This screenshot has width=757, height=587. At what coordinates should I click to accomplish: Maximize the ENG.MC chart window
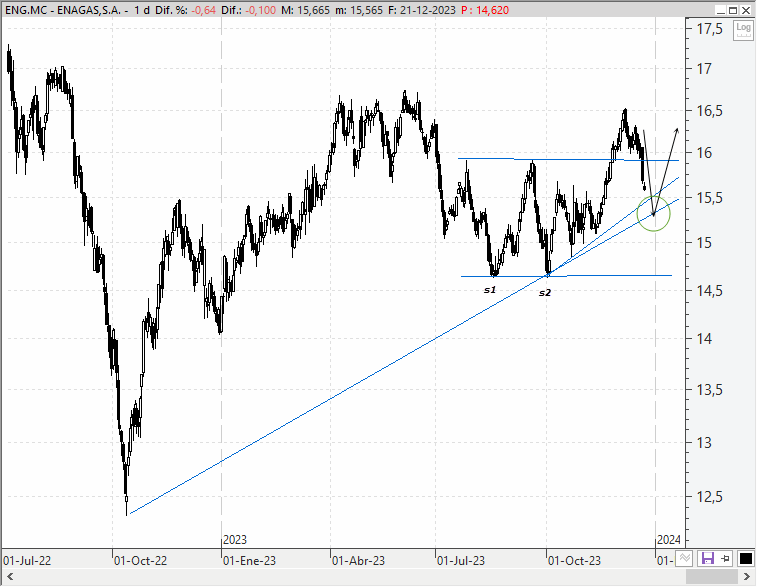click(x=733, y=10)
